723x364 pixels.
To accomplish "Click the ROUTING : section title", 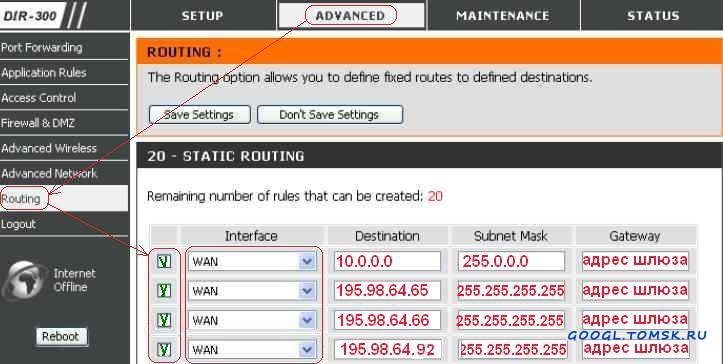I will coord(184,52).
